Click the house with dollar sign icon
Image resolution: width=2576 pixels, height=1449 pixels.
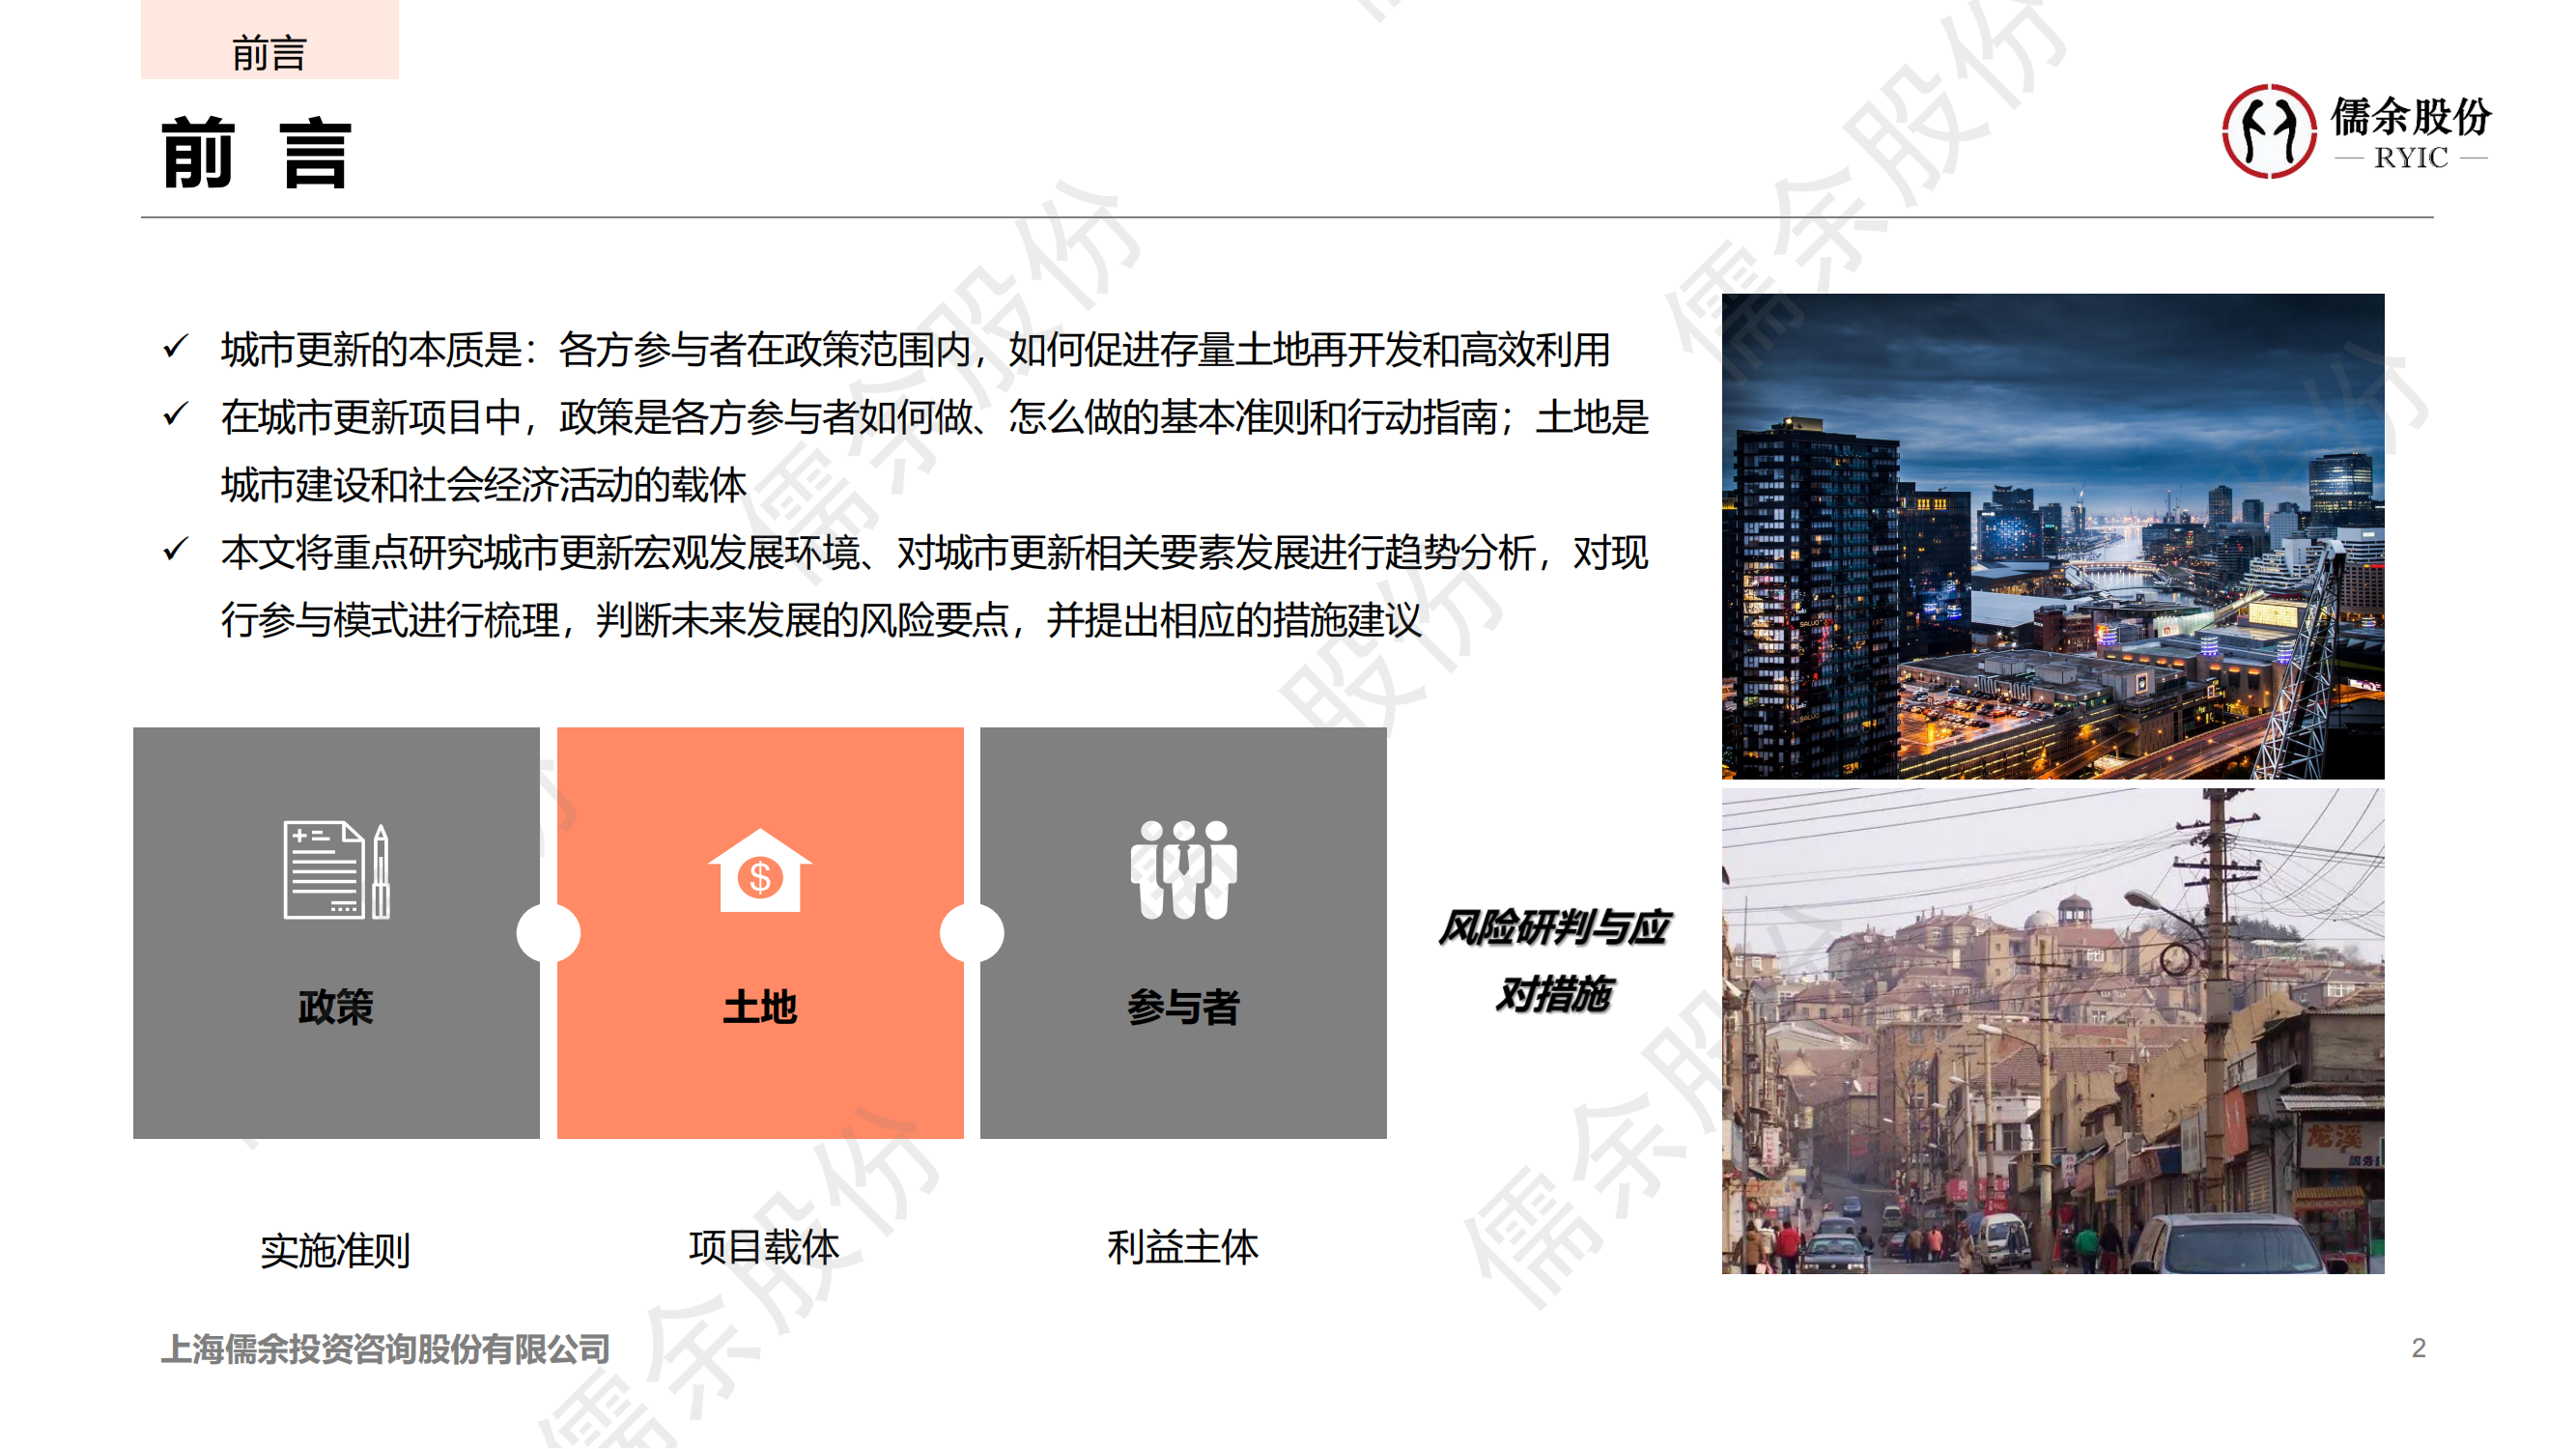pos(760,871)
